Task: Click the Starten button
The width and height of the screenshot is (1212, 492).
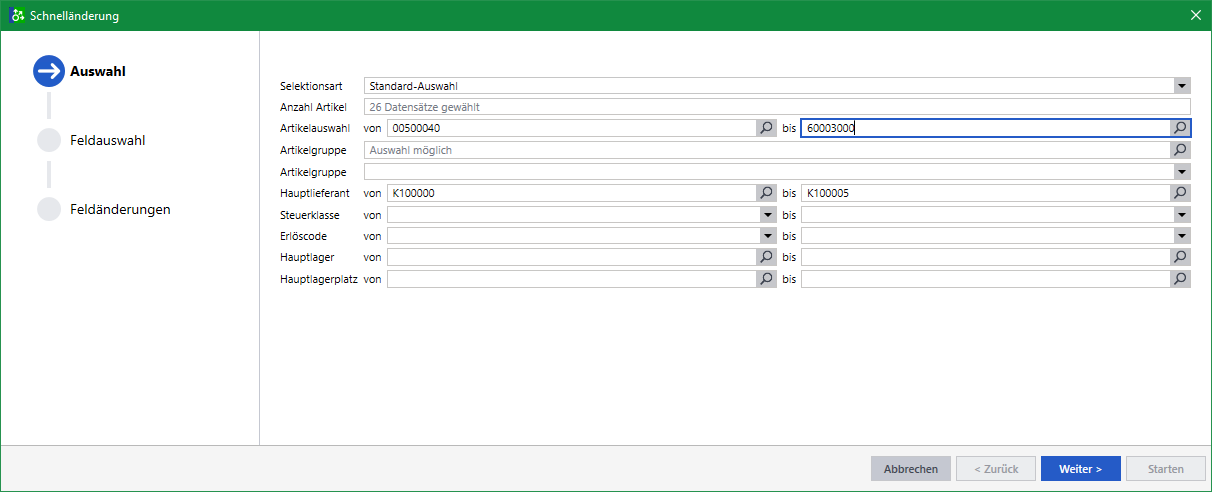Action: 1166,469
